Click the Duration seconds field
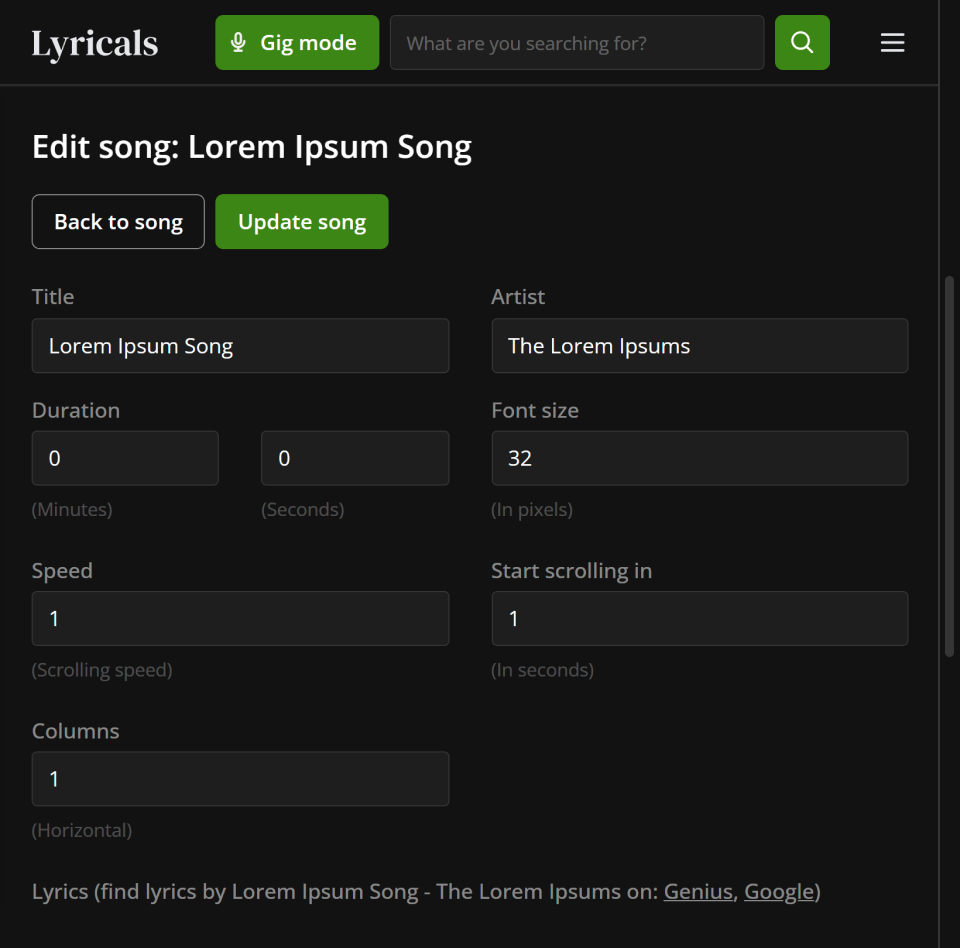Image resolution: width=960 pixels, height=948 pixels. point(354,458)
